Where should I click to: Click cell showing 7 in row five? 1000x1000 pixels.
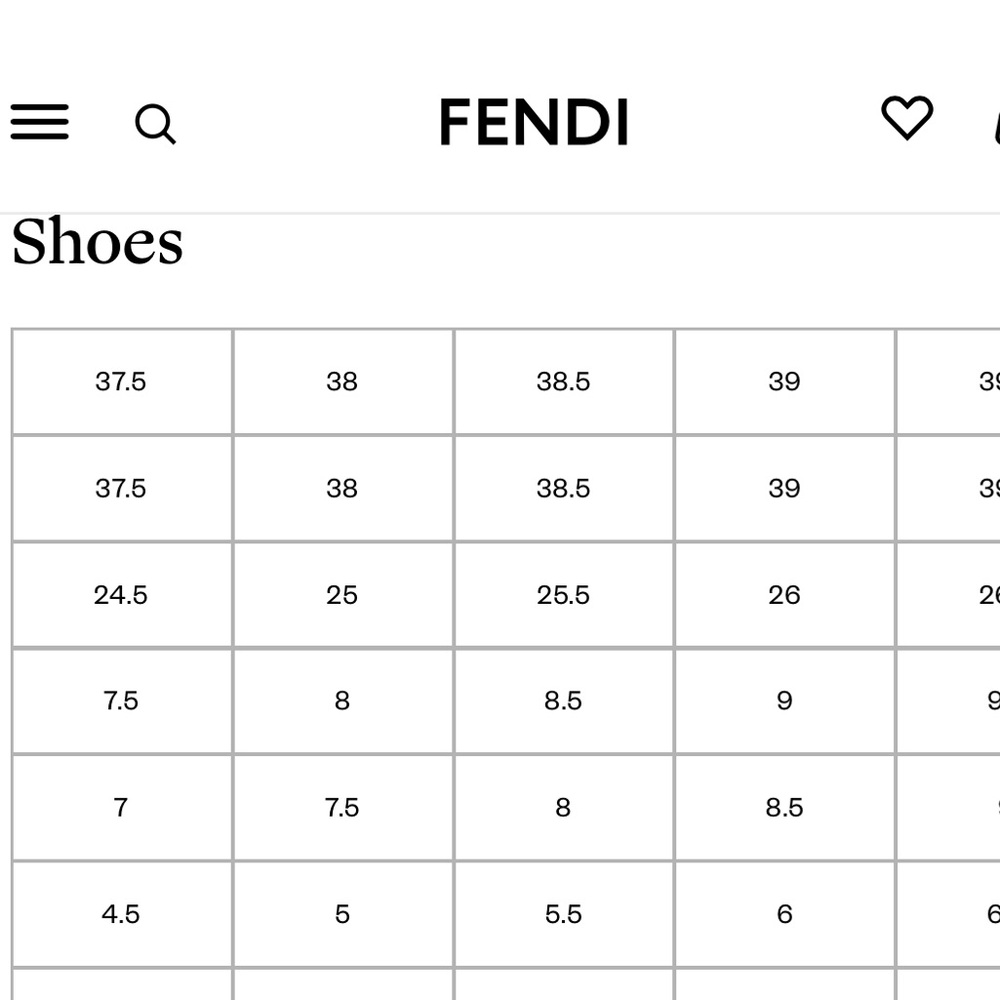121,807
